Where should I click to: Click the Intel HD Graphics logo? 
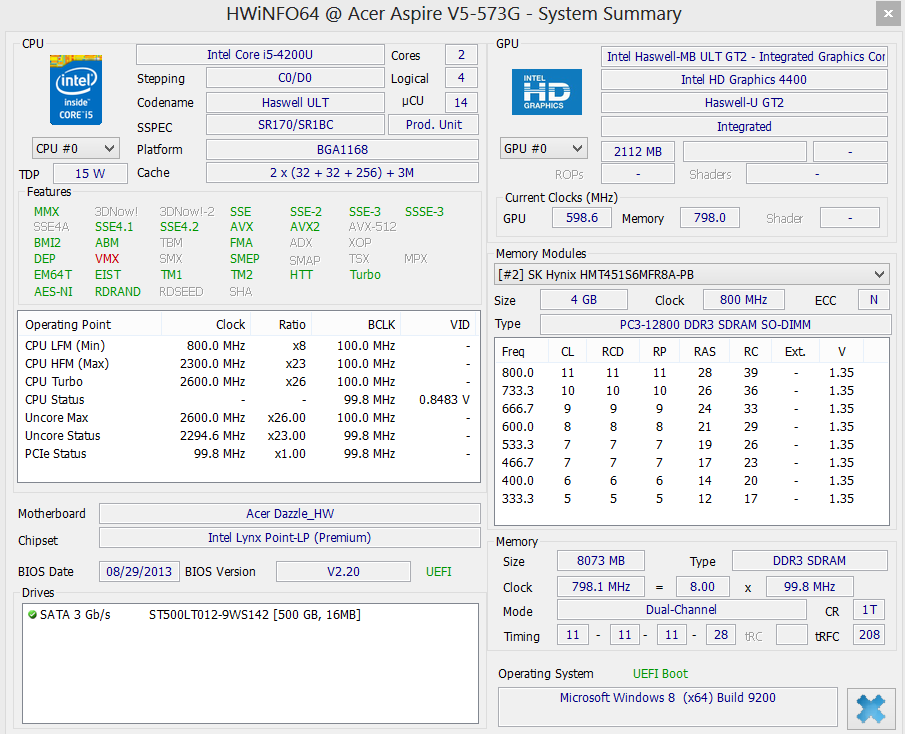(547, 92)
